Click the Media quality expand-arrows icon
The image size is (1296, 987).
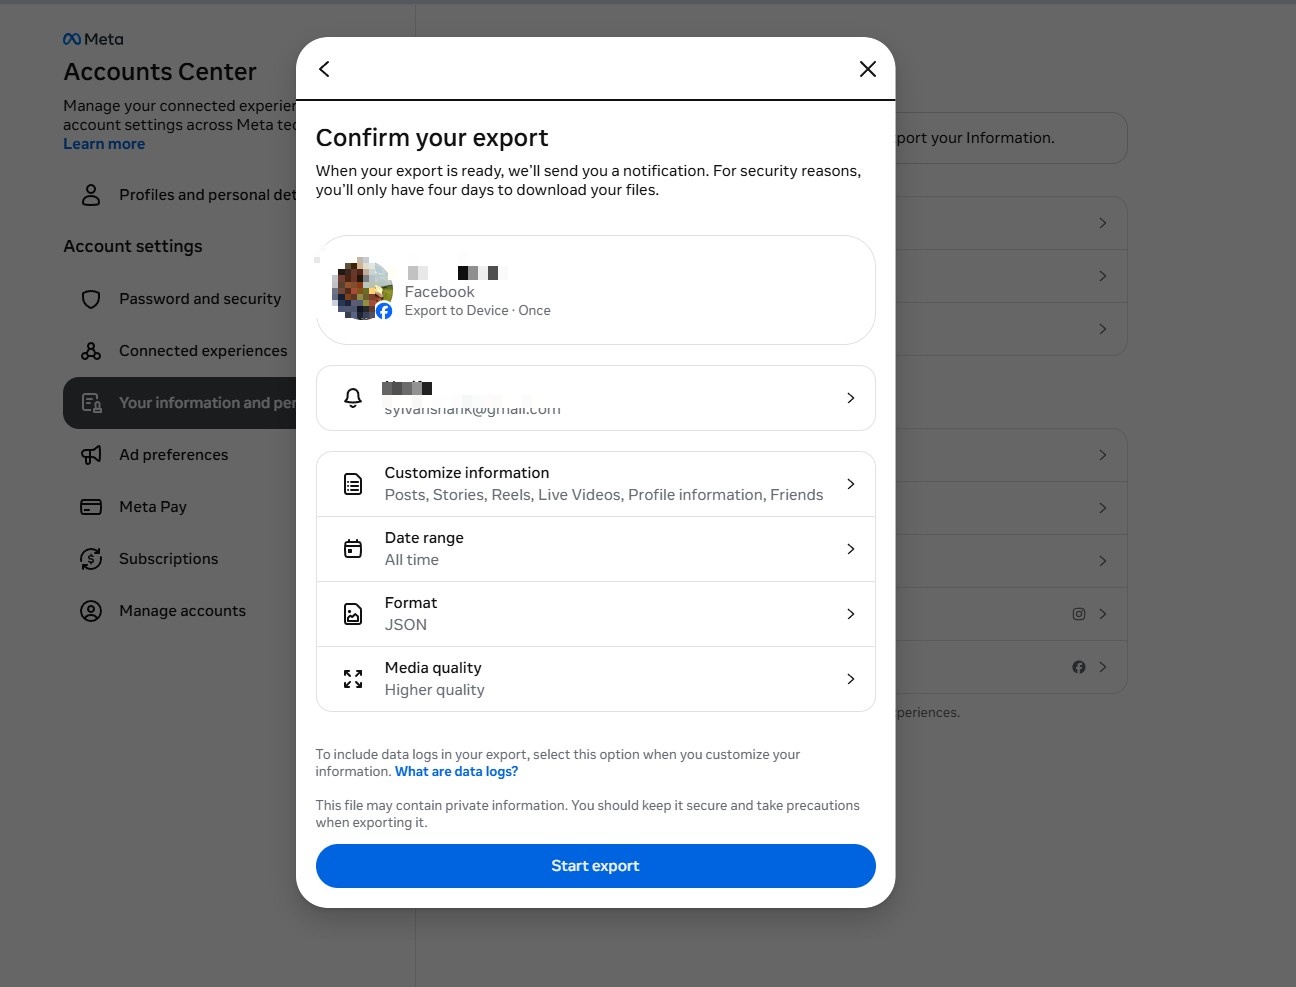(353, 679)
